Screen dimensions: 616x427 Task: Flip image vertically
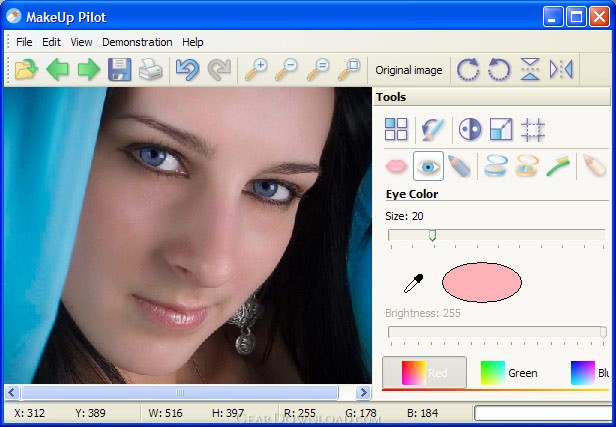[530, 70]
